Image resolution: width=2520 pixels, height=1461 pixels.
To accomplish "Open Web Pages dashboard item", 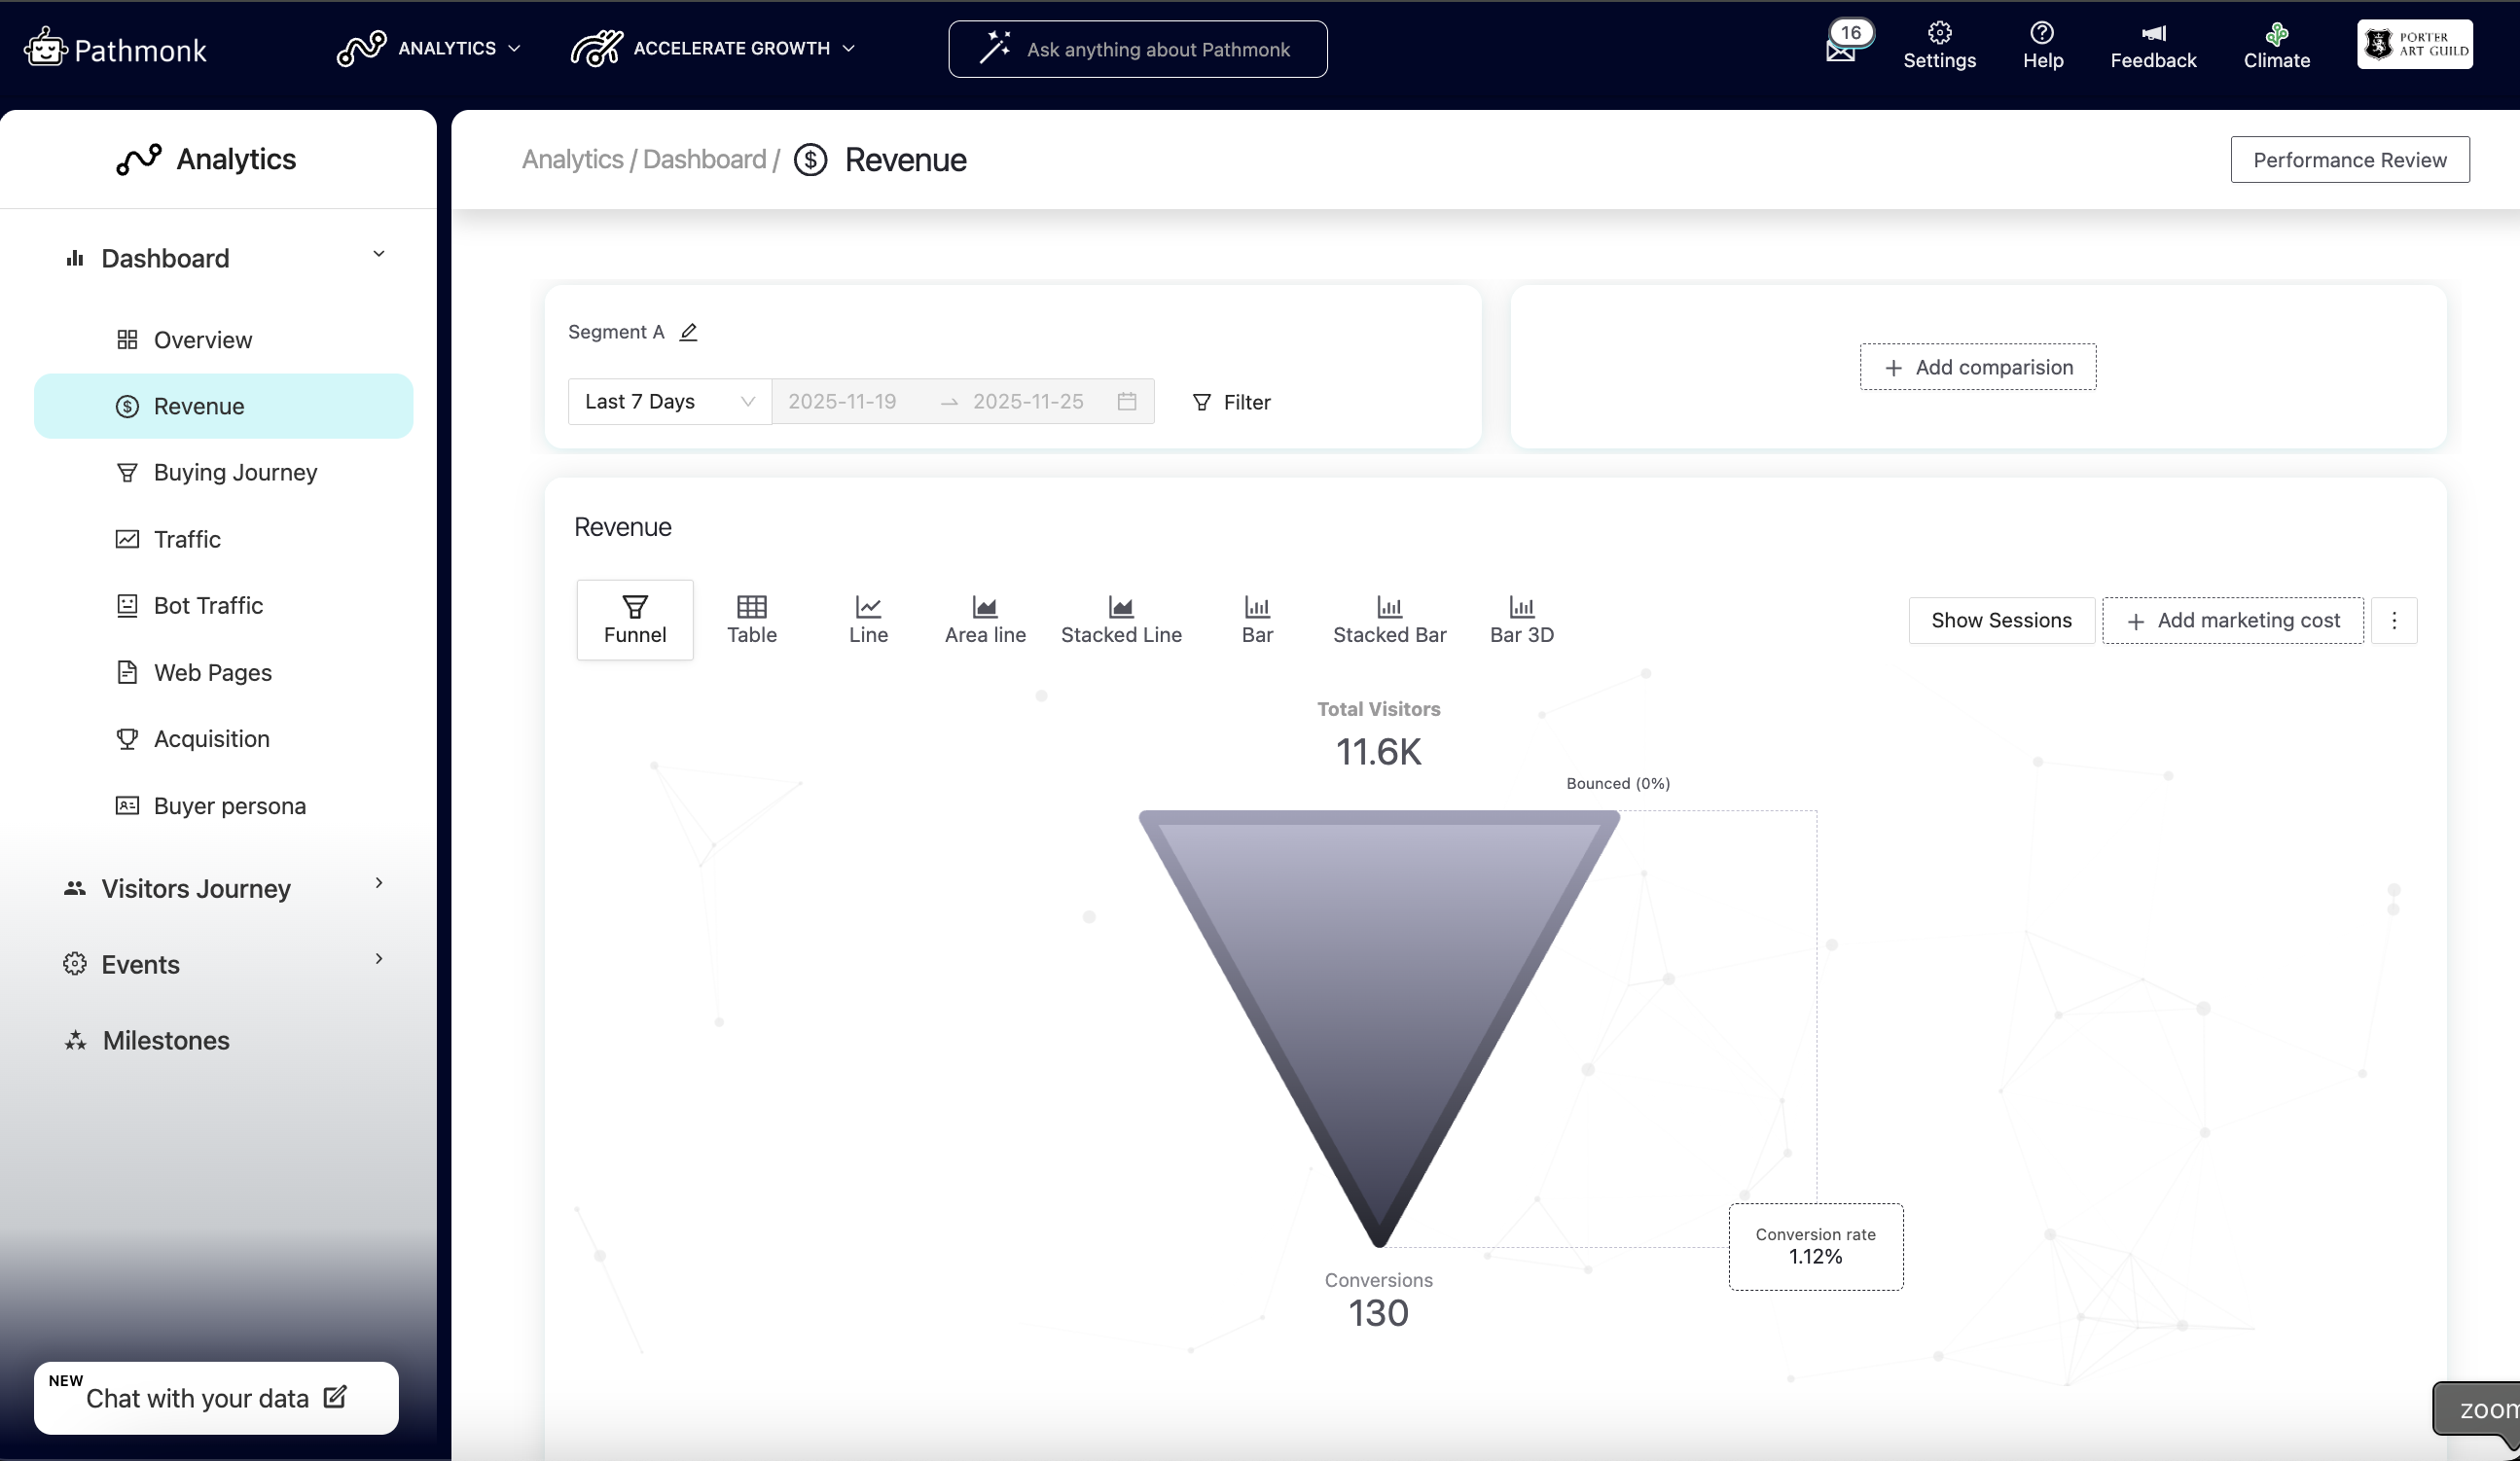I will tap(212, 673).
